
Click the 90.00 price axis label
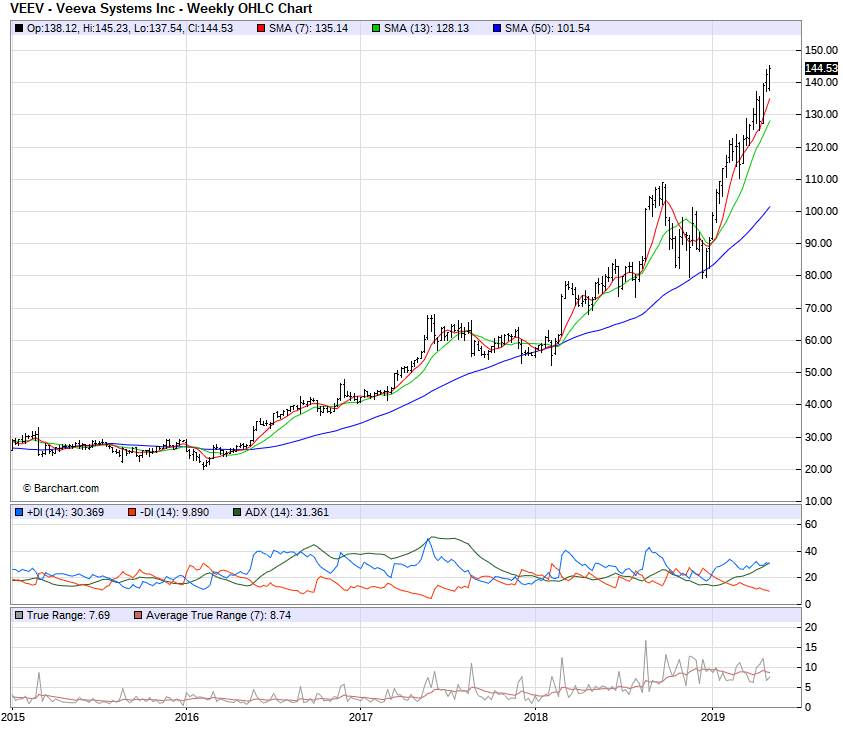[818, 243]
